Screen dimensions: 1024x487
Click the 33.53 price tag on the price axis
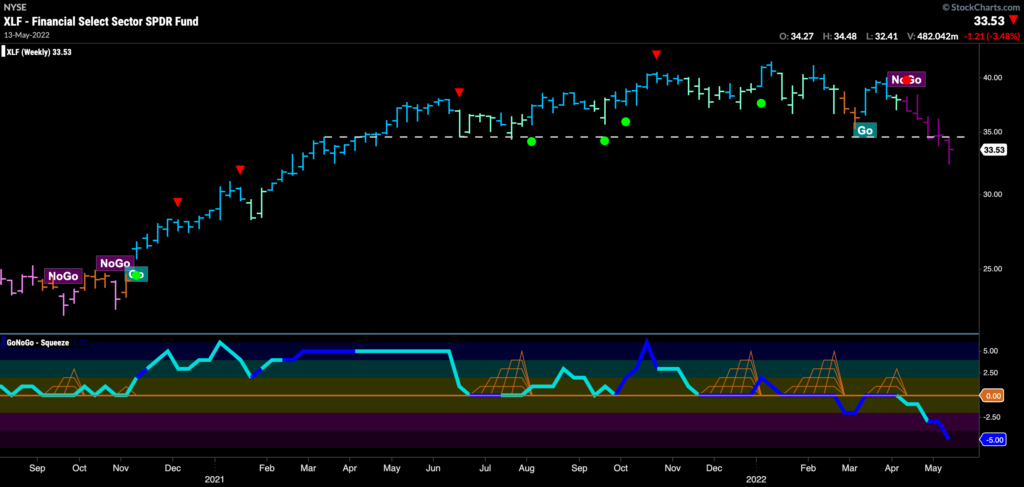click(x=992, y=150)
